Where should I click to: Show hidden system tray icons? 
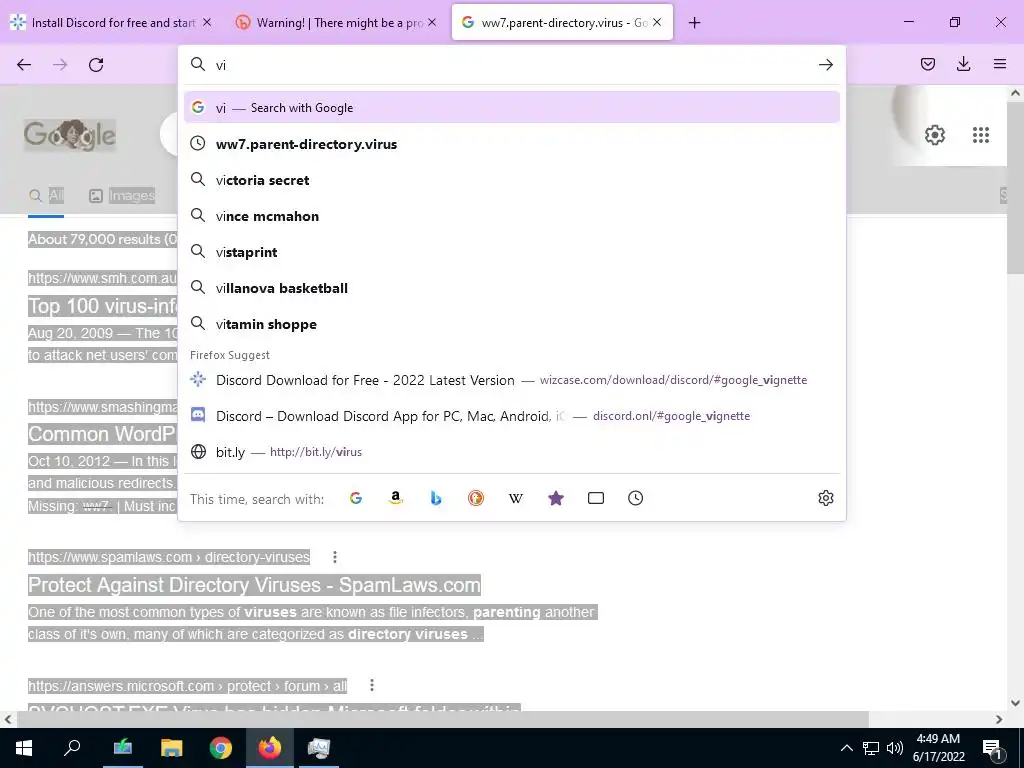pos(846,748)
